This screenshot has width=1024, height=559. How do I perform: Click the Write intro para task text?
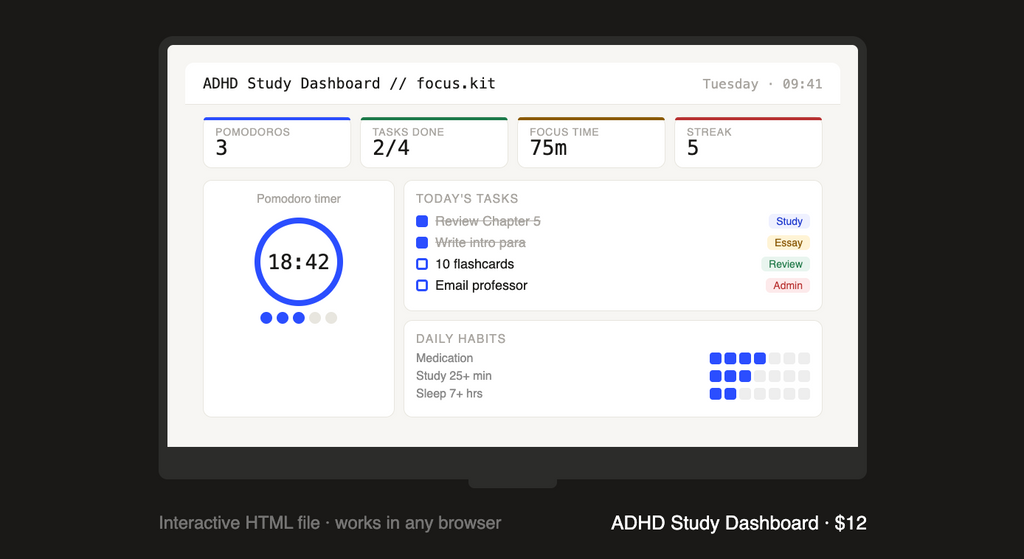480,243
